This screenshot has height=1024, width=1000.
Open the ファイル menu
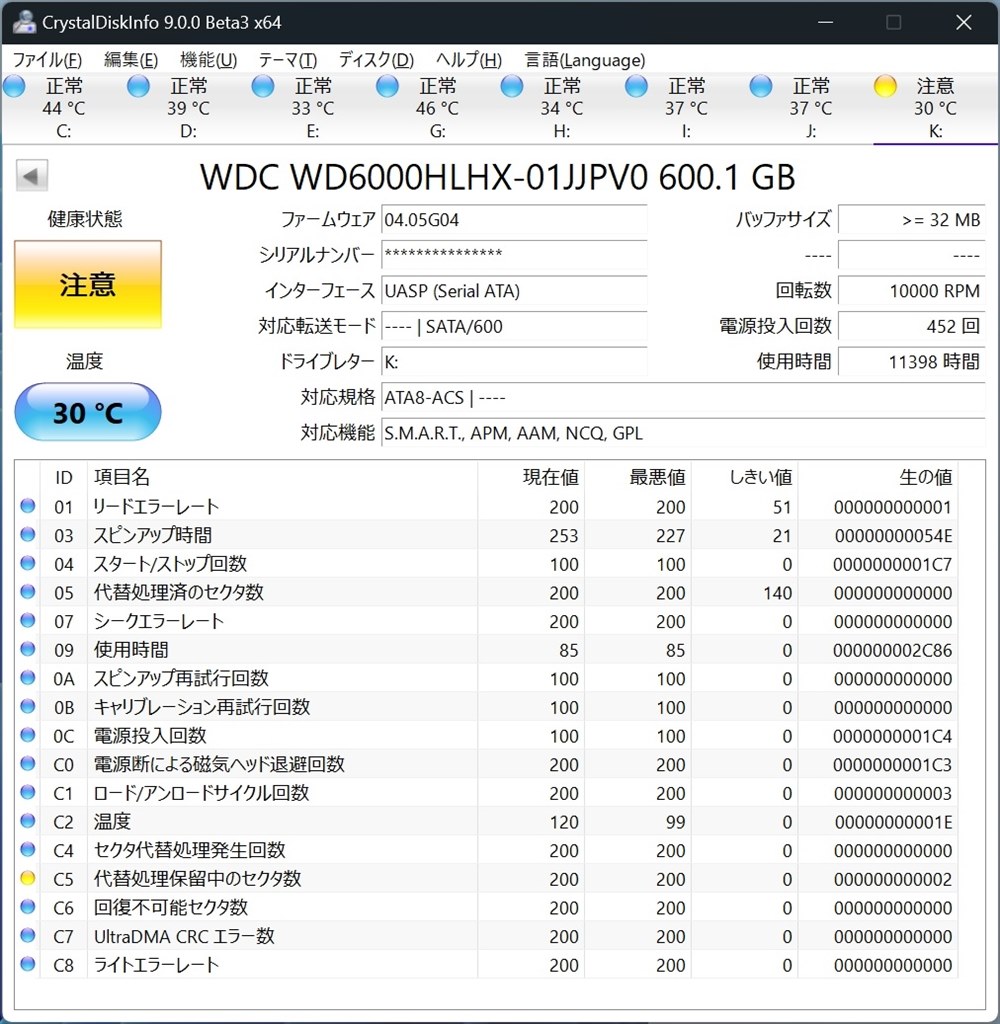(46, 60)
